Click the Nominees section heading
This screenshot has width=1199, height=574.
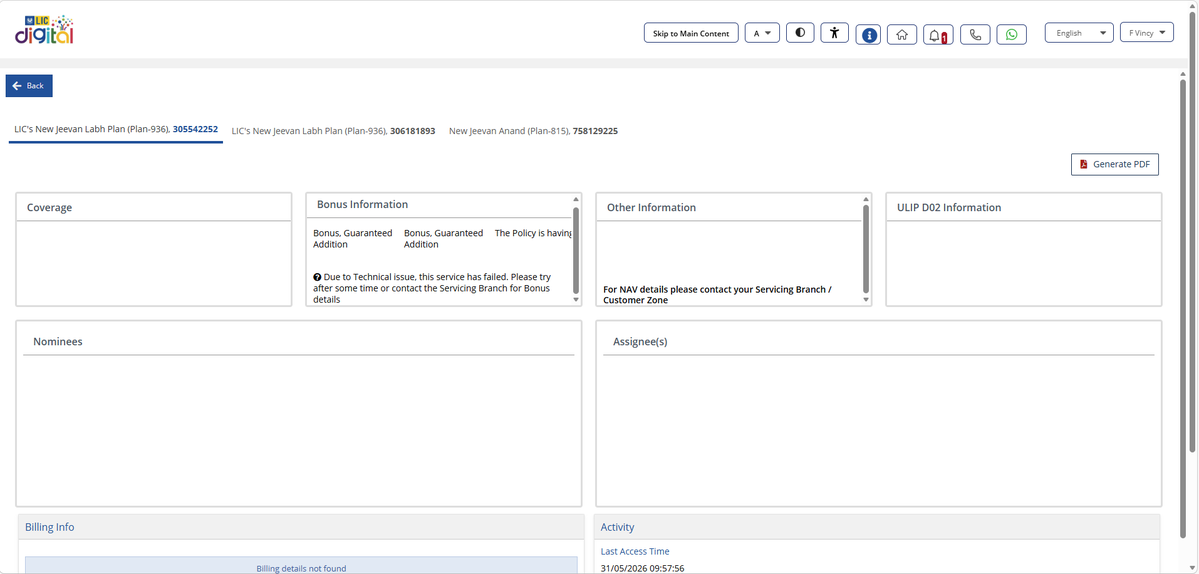tap(57, 342)
